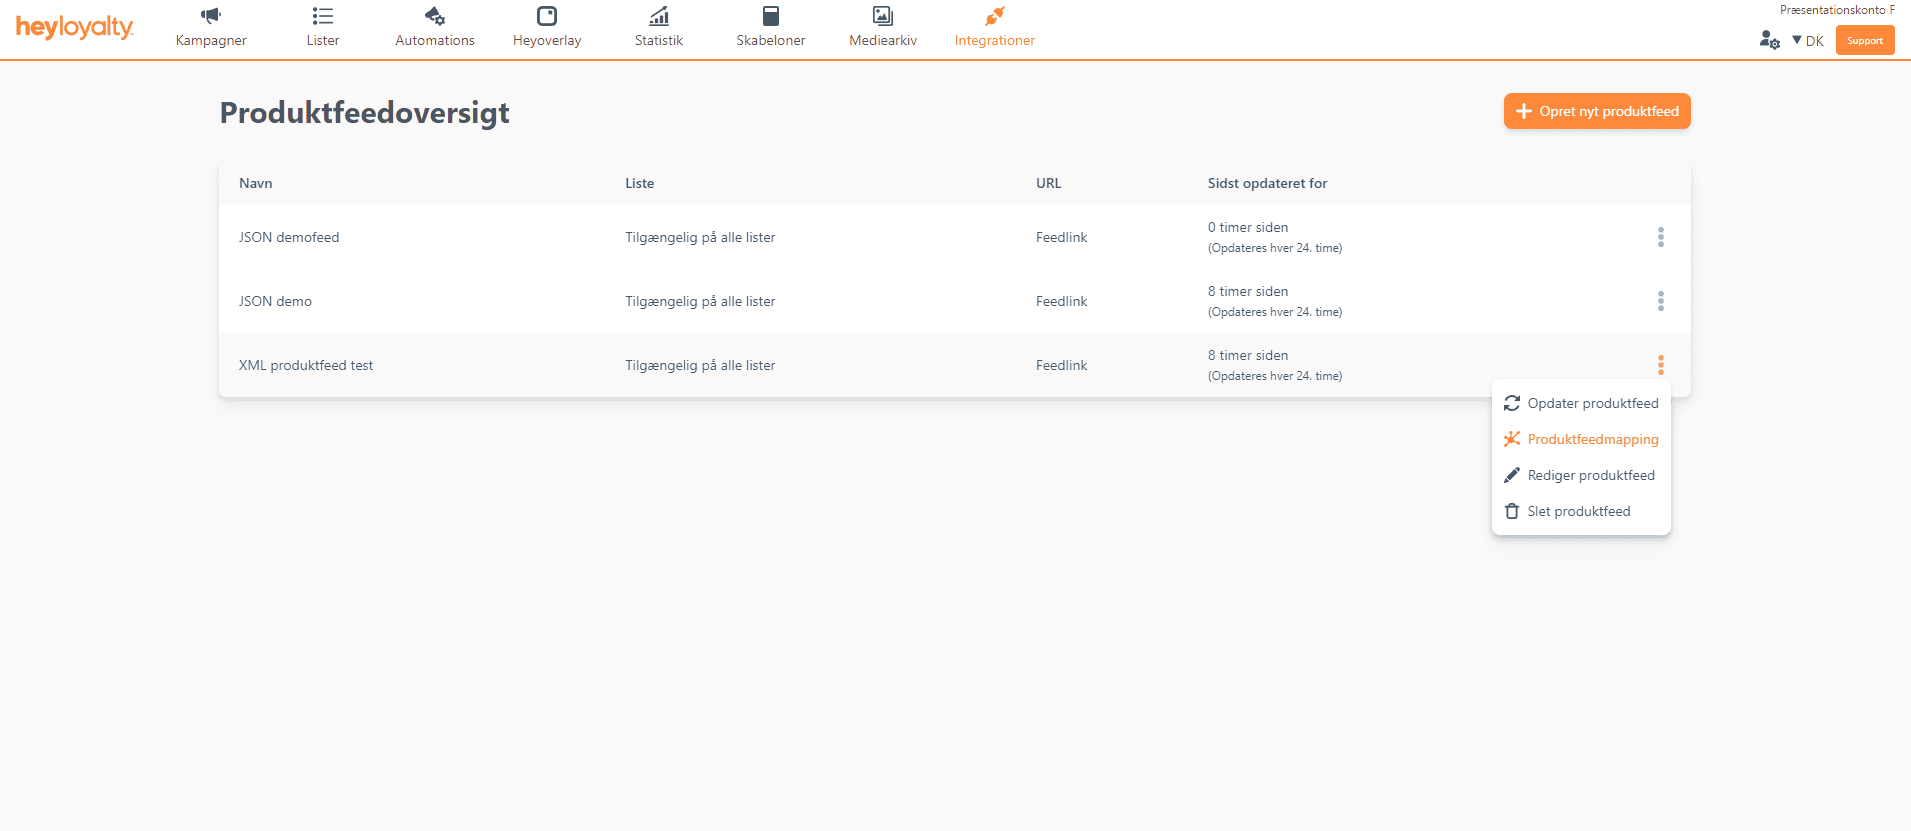The height and width of the screenshot is (831, 1911).
Task: Click the URL column header
Action: click(1049, 183)
